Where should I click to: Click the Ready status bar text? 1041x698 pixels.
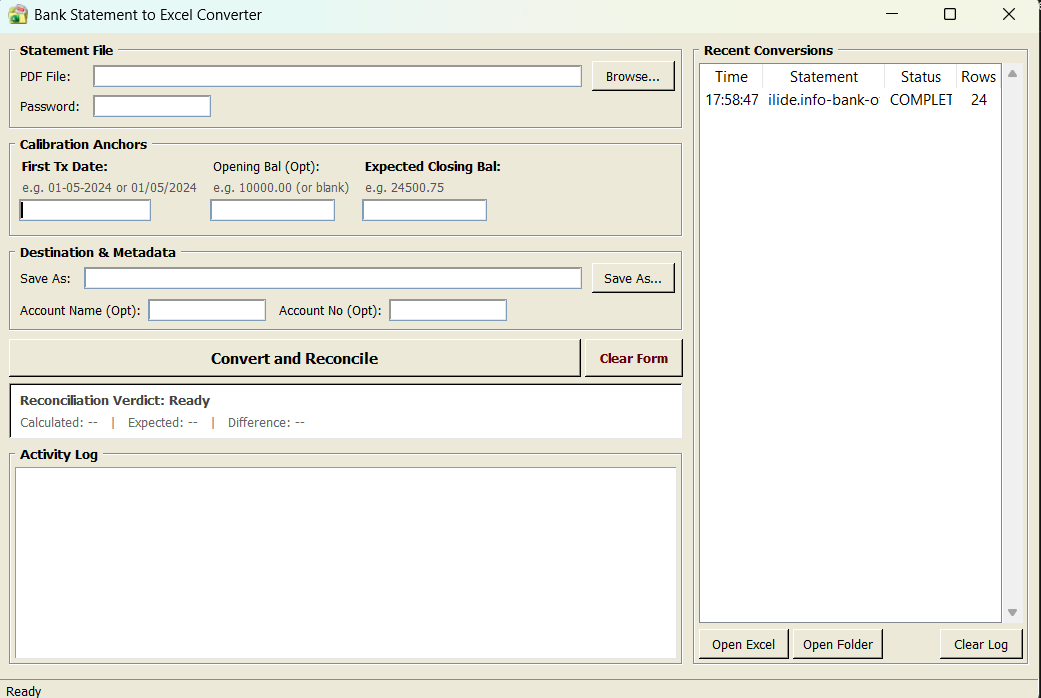click(24, 691)
